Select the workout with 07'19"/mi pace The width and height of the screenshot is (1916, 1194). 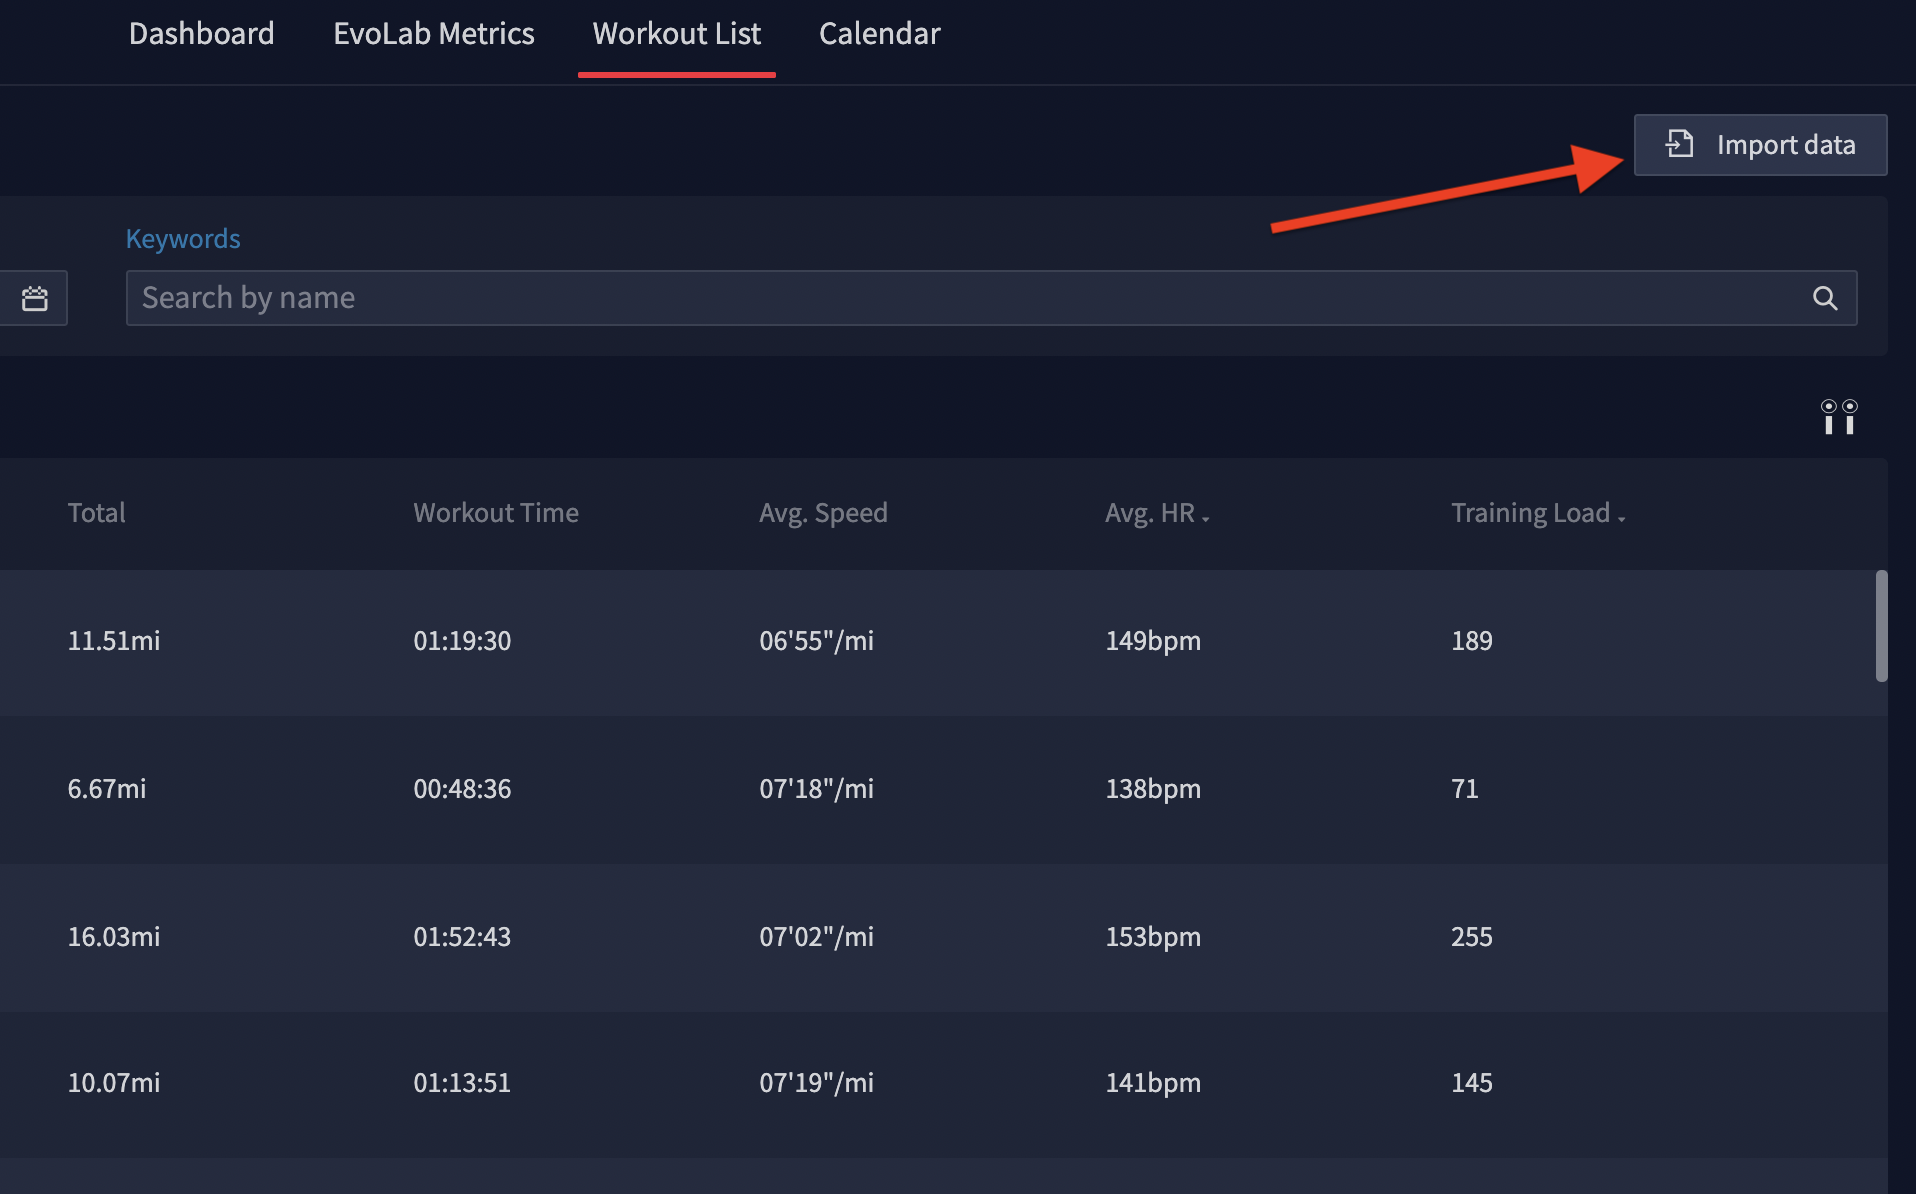point(816,1083)
